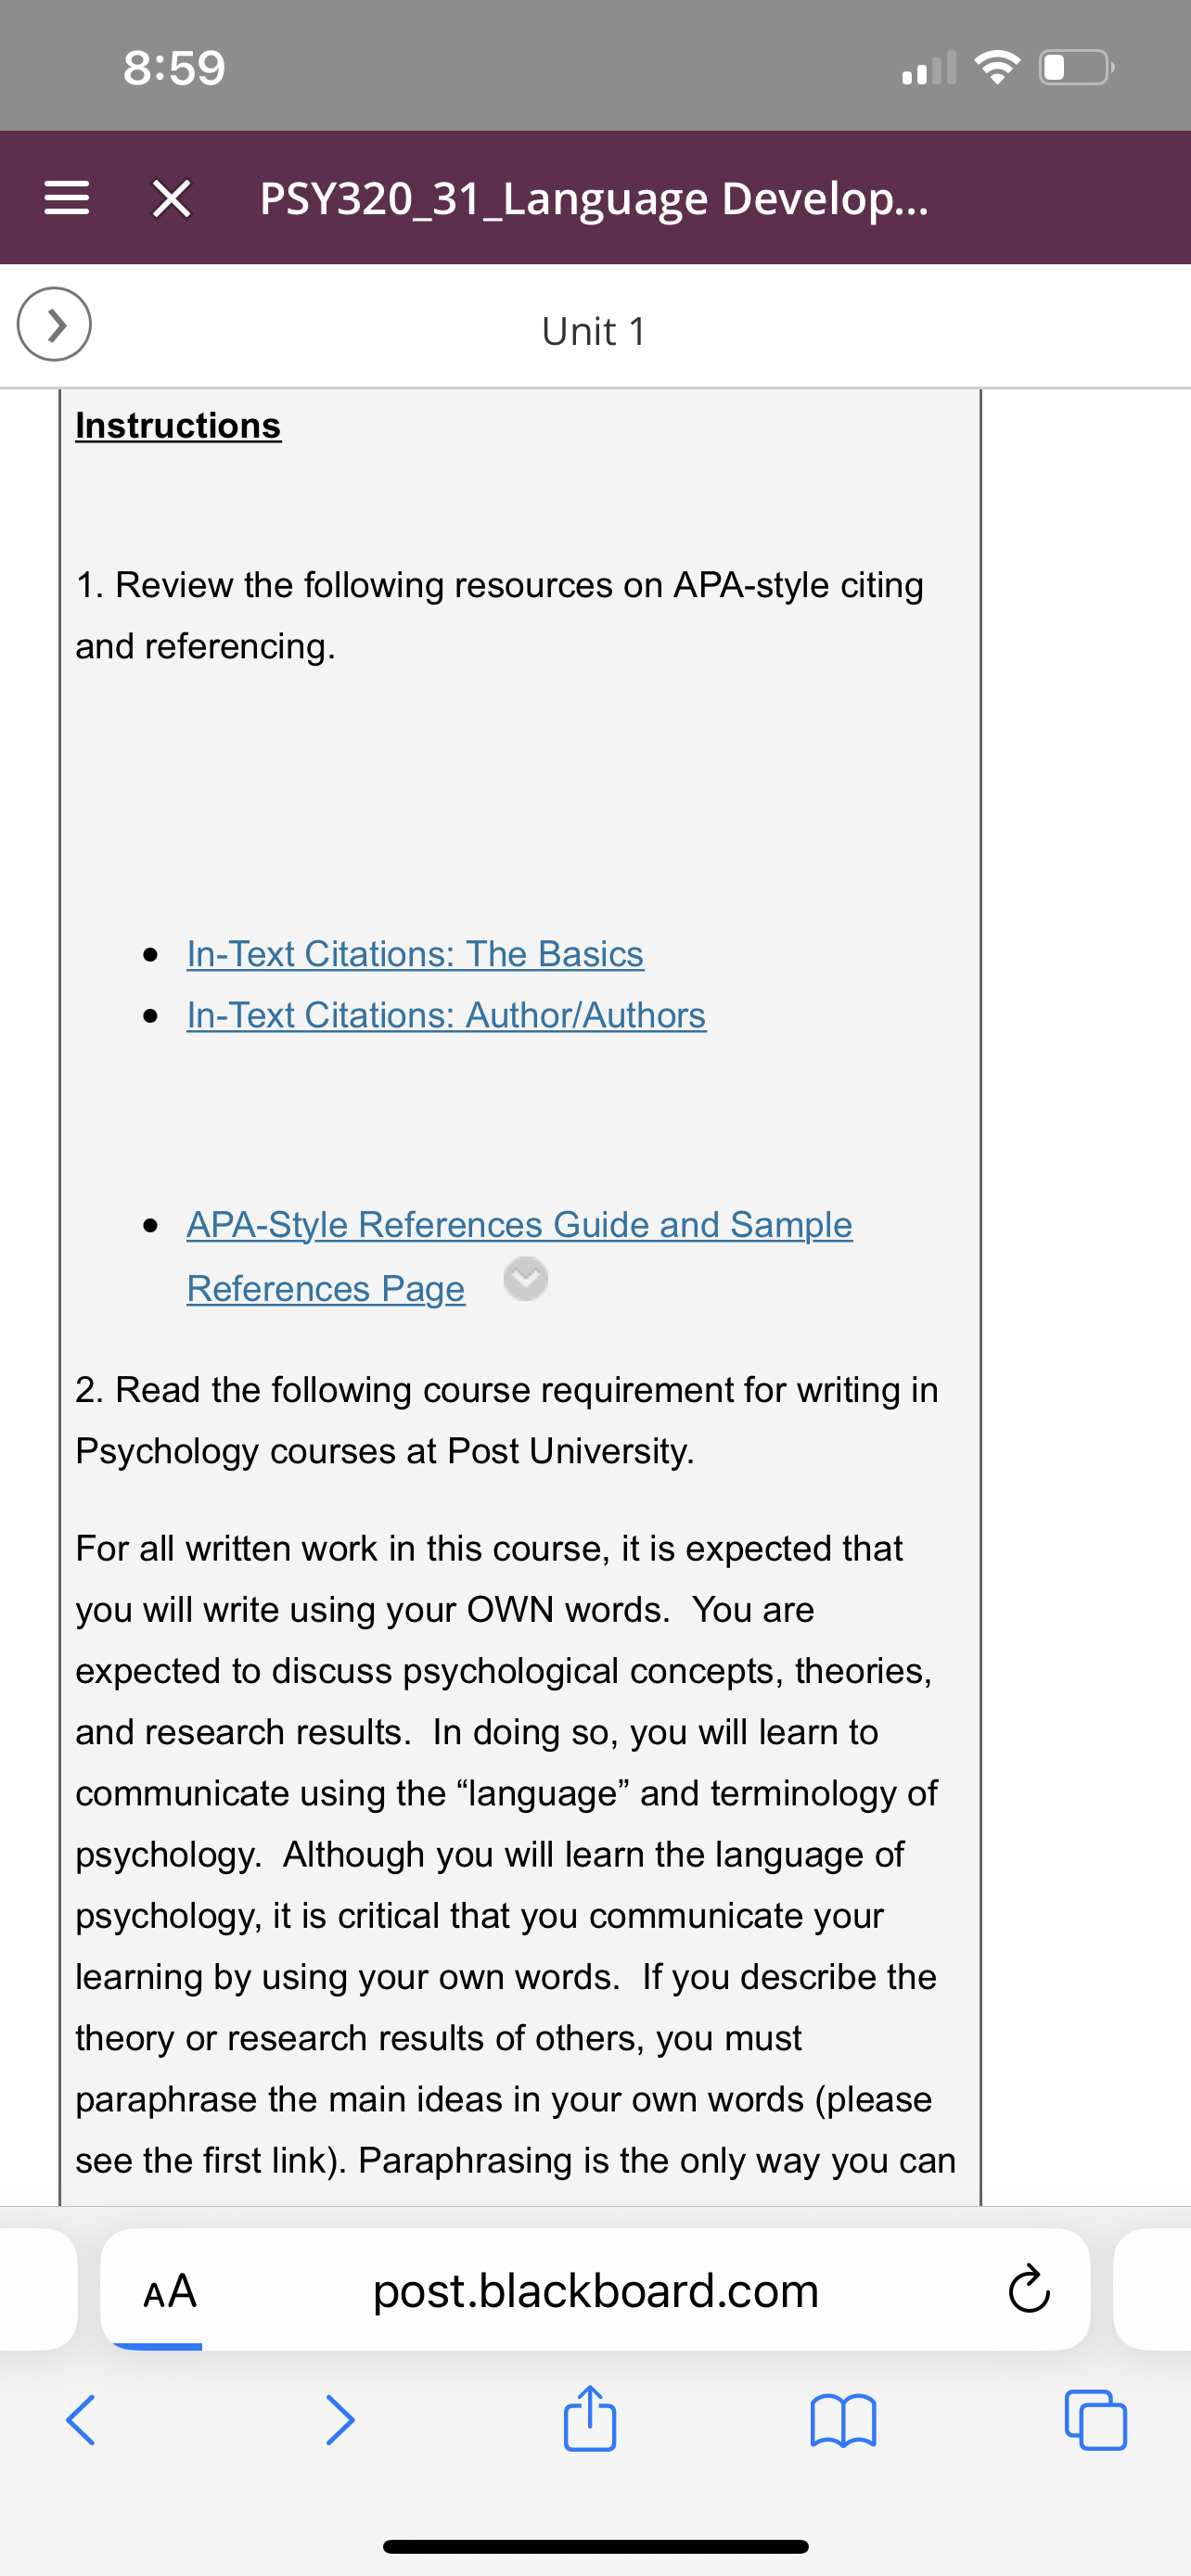The width and height of the screenshot is (1191, 2576).
Task: Open In-Text Citations: Author/Authors link
Action: 446,1015
